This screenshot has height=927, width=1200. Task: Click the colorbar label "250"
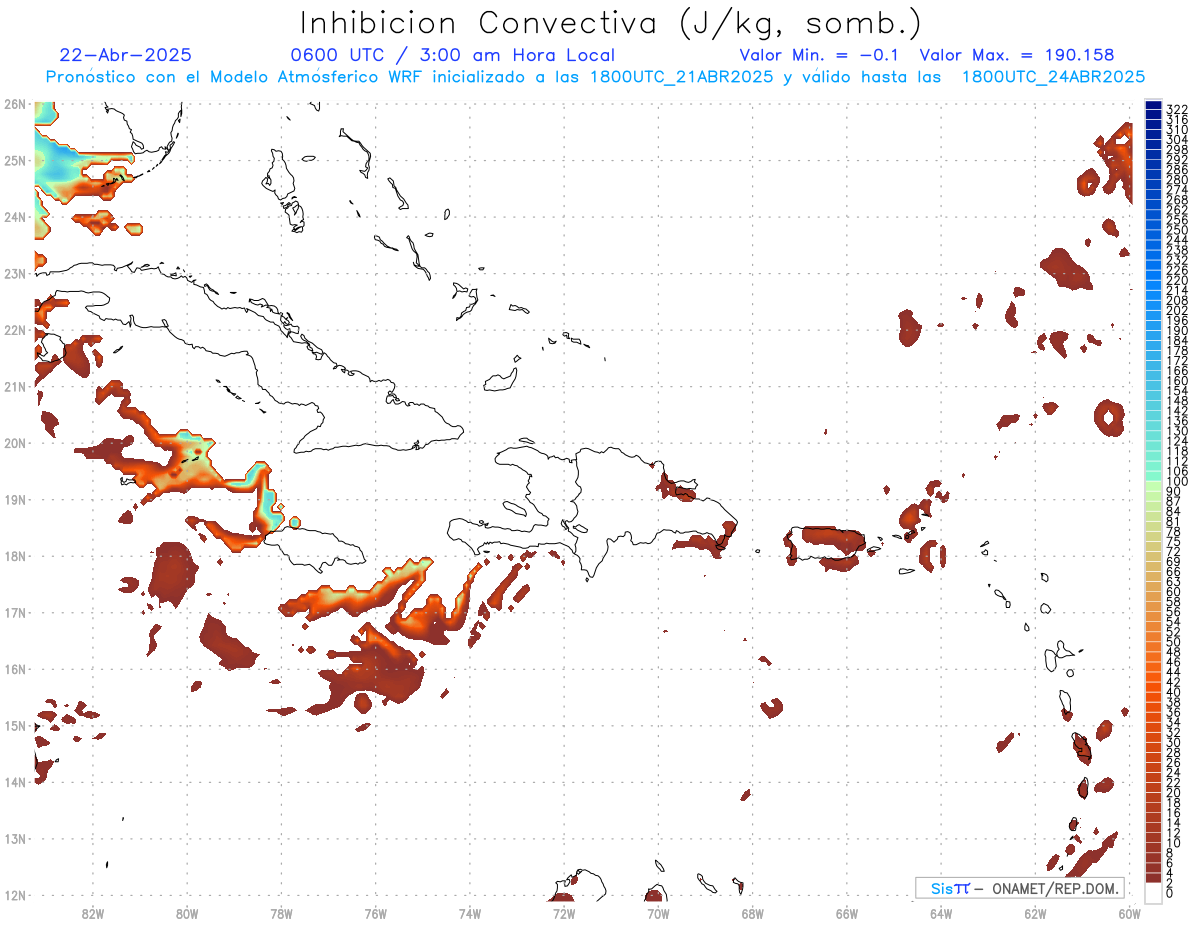pyautogui.click(x=1177, y=231)
